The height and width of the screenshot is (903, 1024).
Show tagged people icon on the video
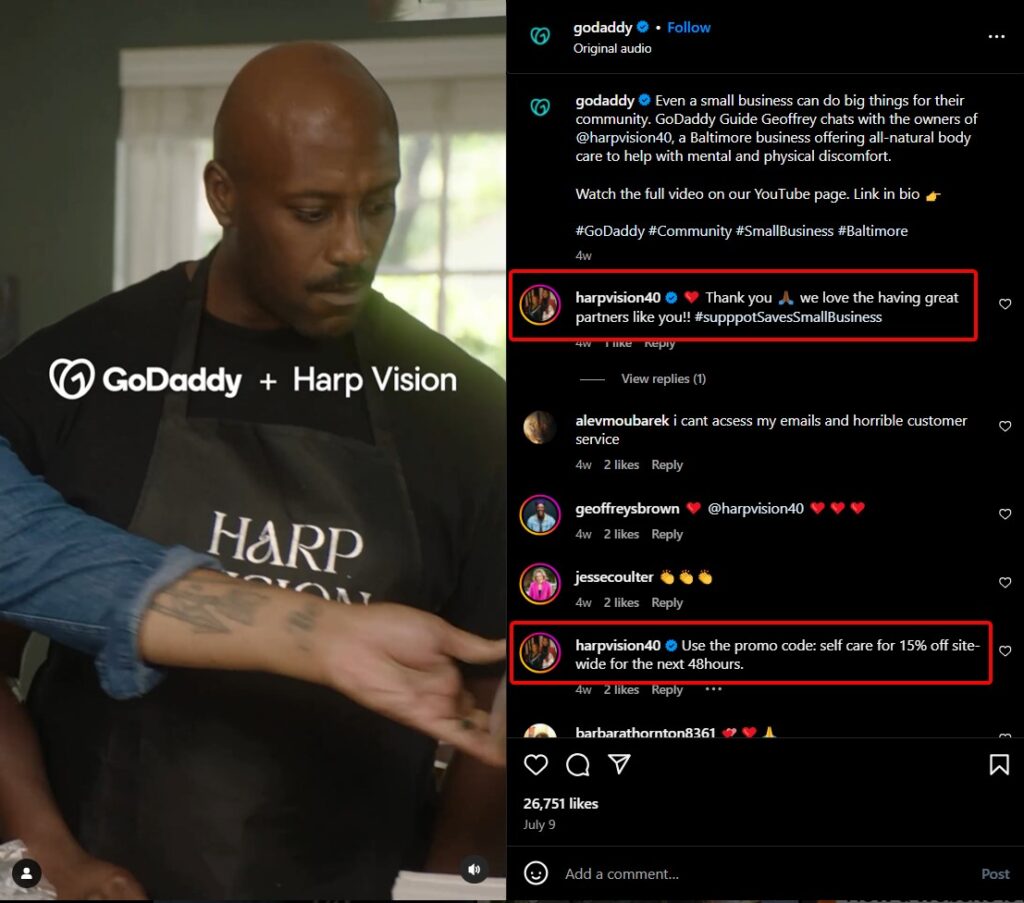[27, 873]
